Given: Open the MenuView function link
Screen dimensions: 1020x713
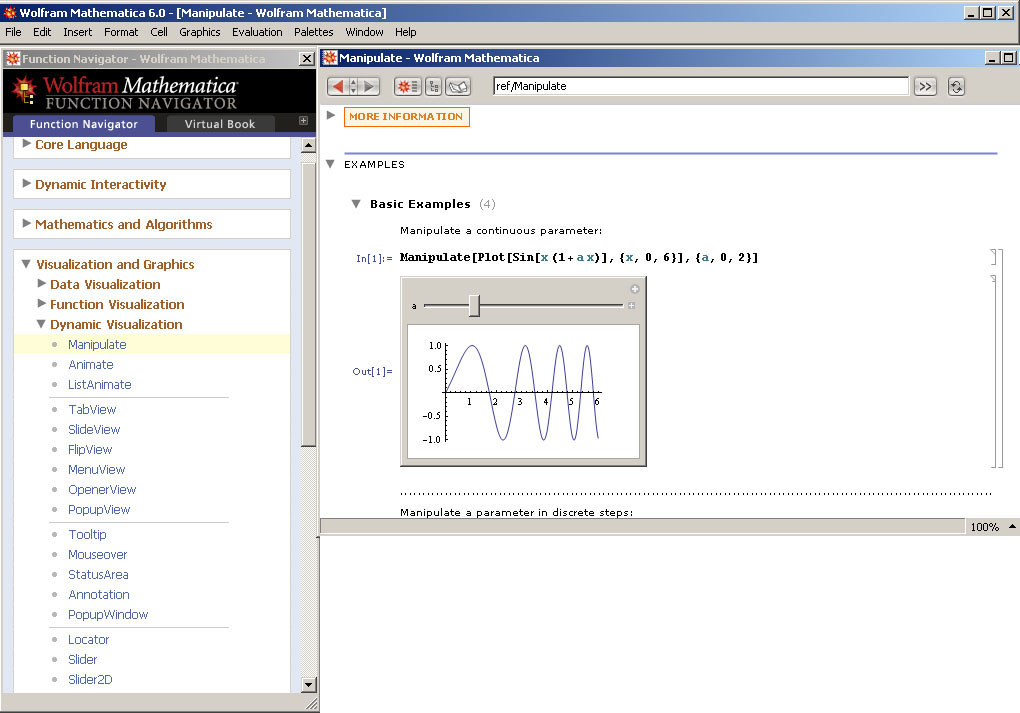Looking at the screenshot, I should click(96, 470).
